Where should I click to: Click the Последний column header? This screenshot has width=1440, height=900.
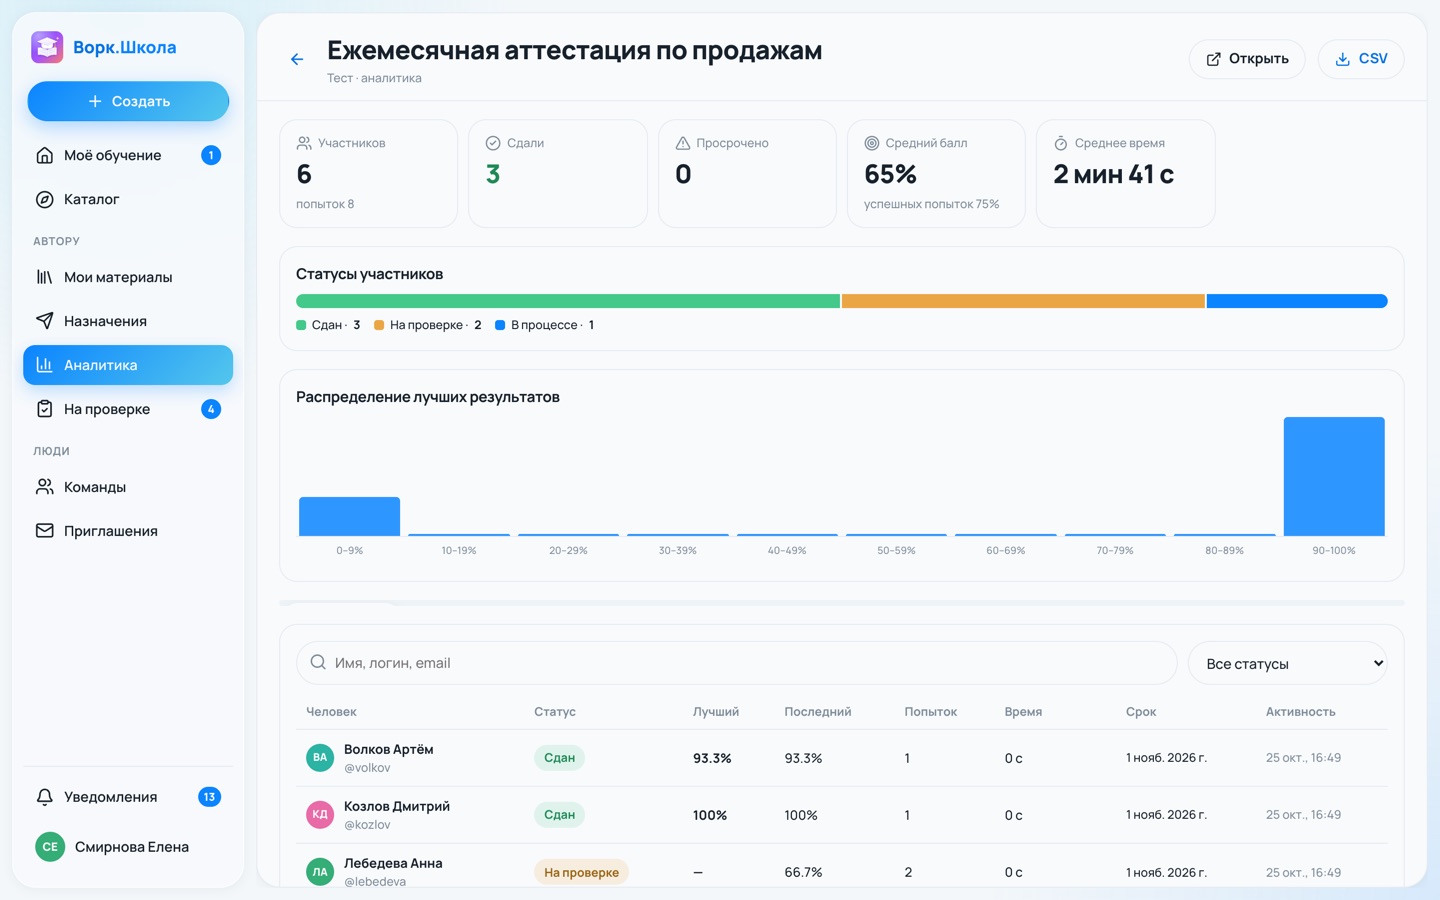tap(818, 712)
